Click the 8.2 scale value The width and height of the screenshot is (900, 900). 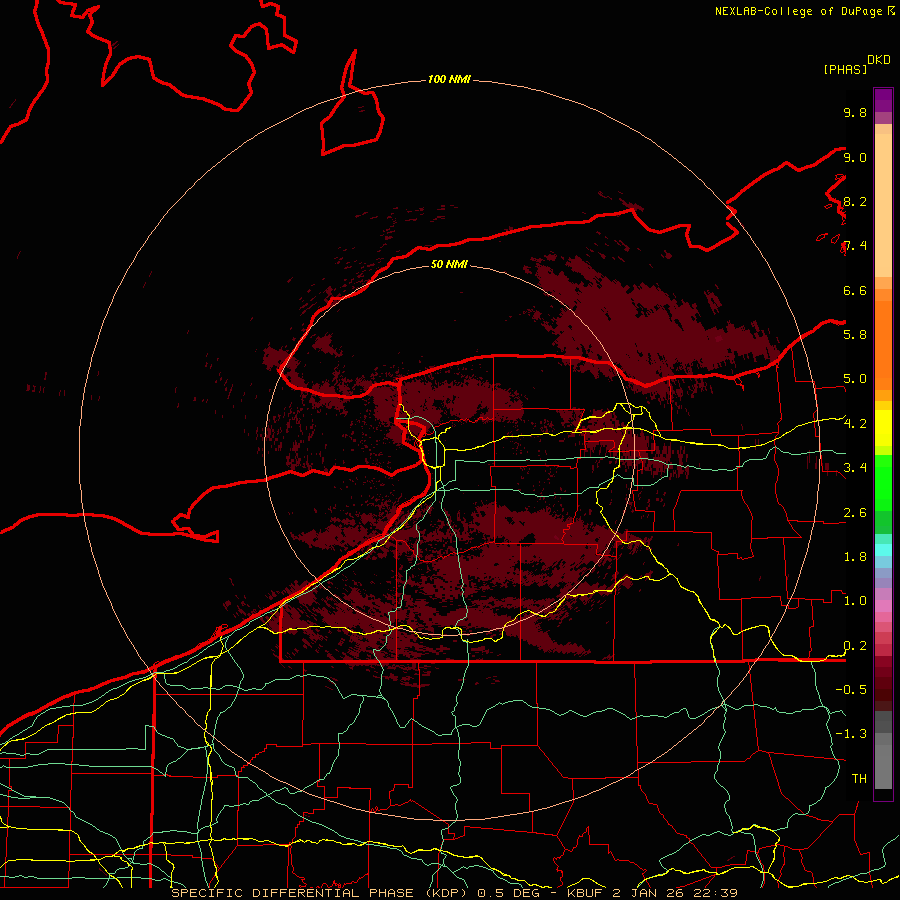click(x=855, y=201)
